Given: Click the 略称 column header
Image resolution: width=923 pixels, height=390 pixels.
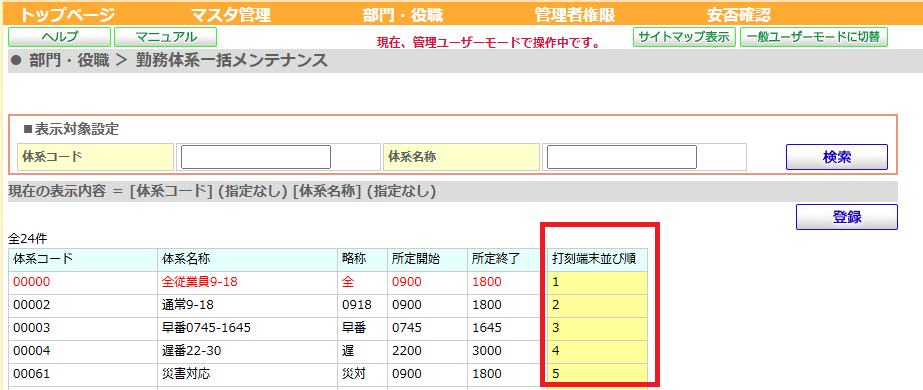Looking at the screenshot, I should pos(362,259).
